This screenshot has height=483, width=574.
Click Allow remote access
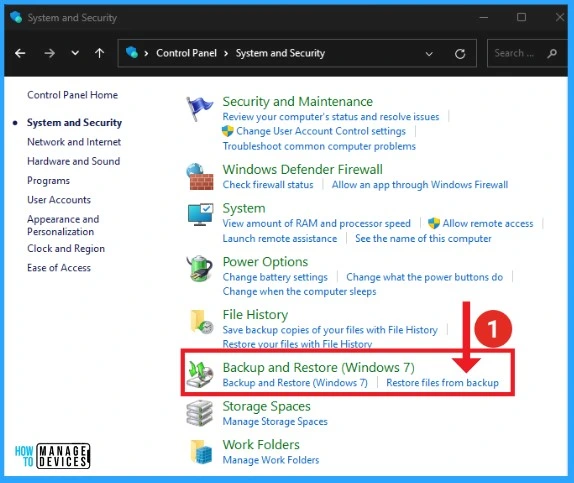pyautogui.click(x=488, y=223)
